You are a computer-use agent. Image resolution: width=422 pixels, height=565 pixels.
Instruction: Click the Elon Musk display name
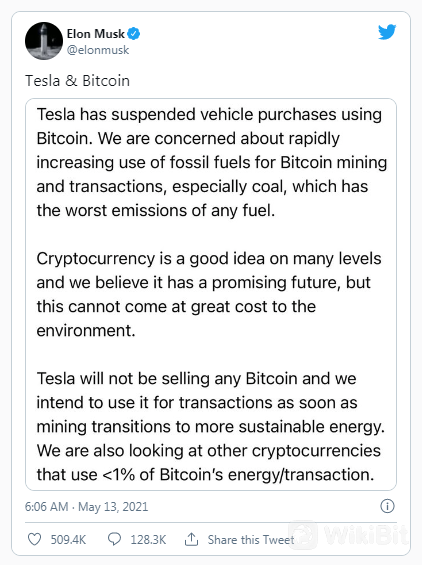pos(95,34)
